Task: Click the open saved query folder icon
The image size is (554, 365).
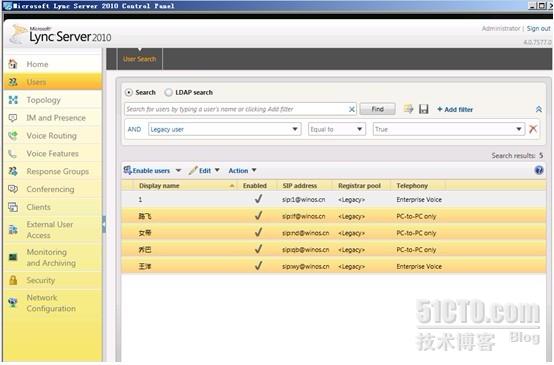Action: 408,109
